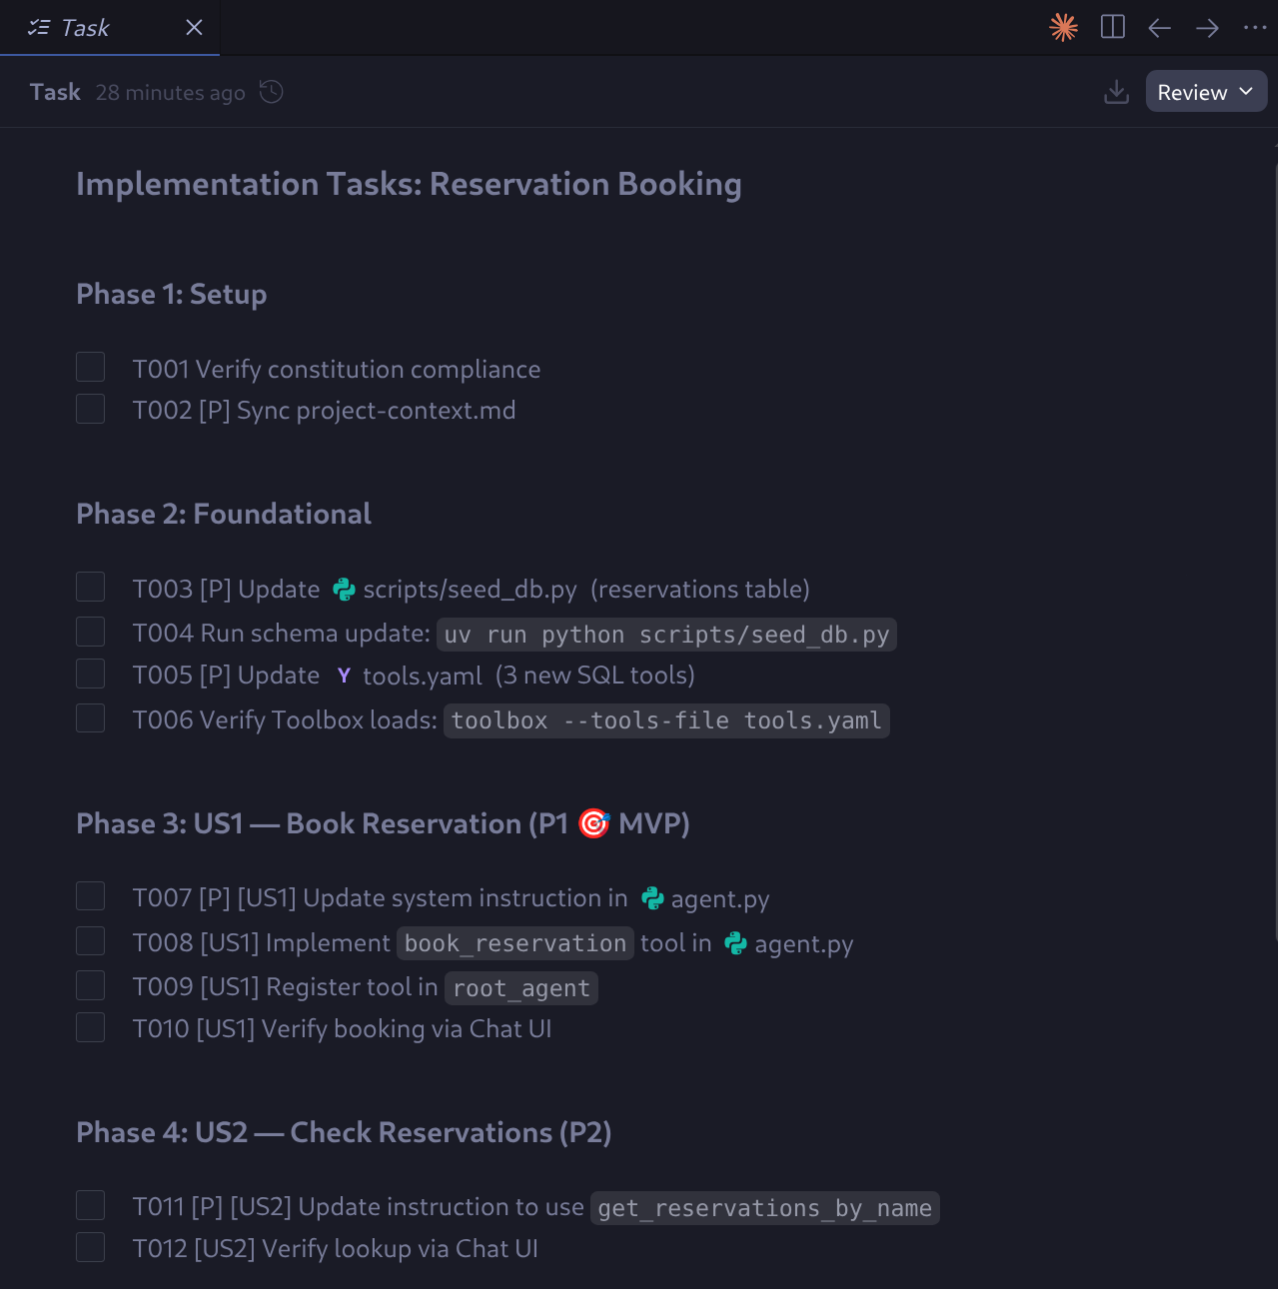Click the download icon beside Review
Image resolution: width=1278 pixels, height=1289 pixels.
1116,91
